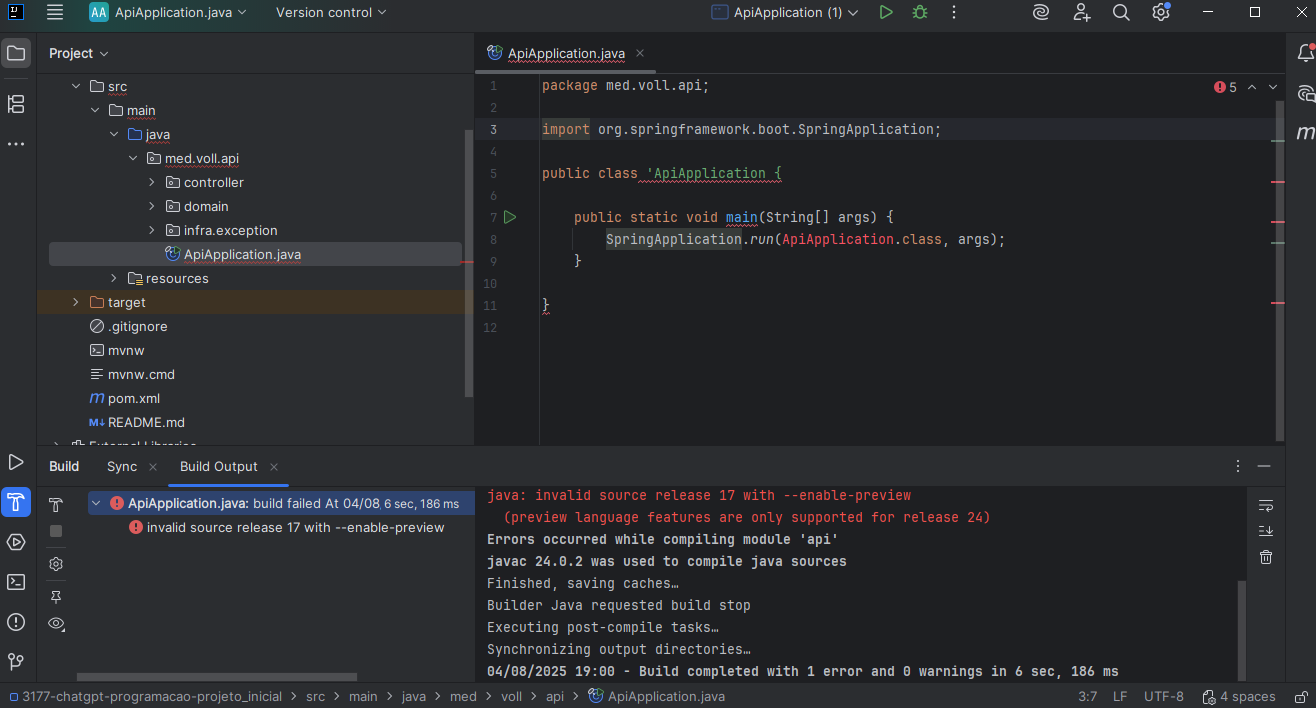Close the Build Output tab
Image resolution: width=1316 pixels, height=708 pixels.
tap(273, 467)
